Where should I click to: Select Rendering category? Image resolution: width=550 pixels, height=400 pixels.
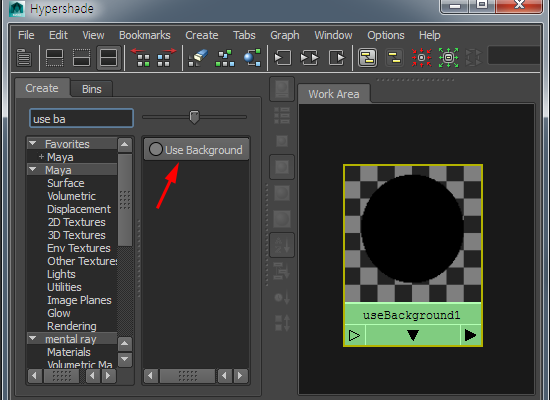[72, 326]
